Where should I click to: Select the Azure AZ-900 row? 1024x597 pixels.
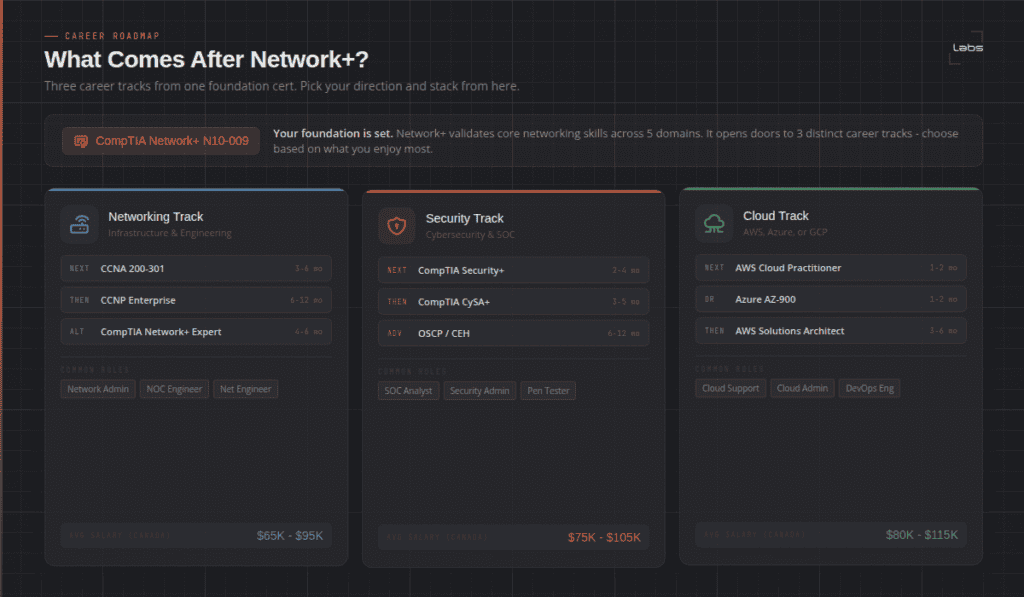[831, 299]
